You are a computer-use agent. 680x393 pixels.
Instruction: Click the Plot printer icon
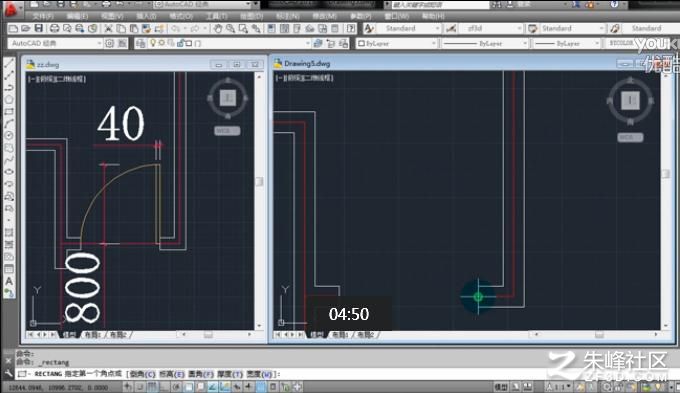coord(54,29)
